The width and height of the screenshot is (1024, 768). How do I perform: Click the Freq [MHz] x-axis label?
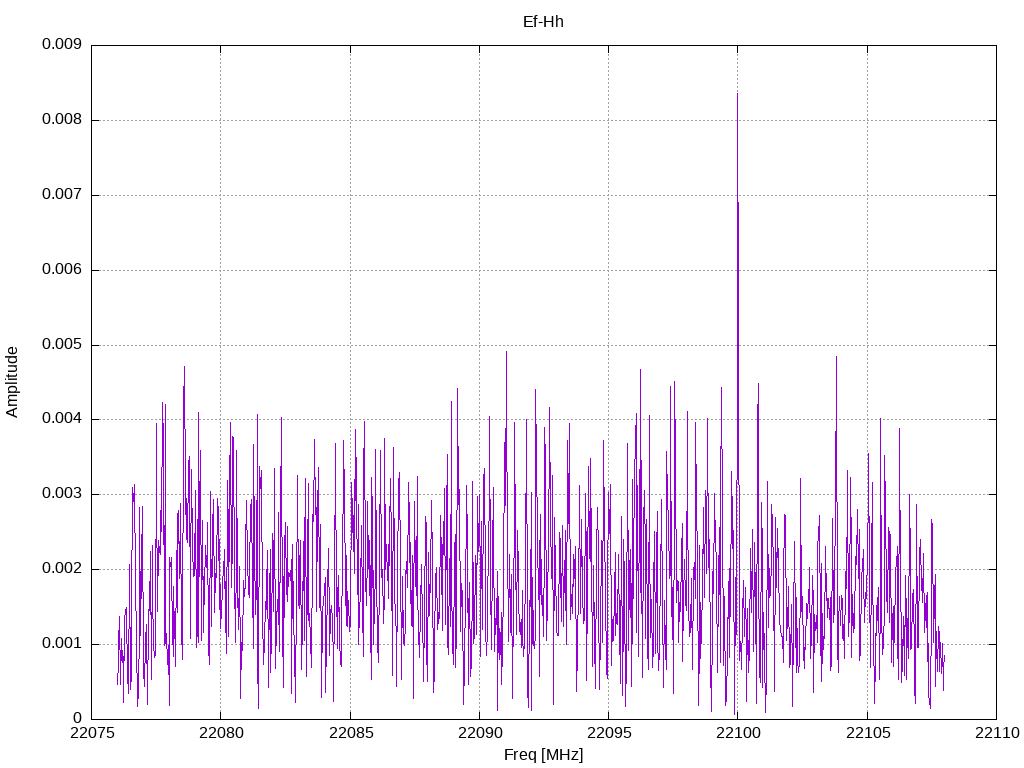pyautogui.click(x=543, y=755)
